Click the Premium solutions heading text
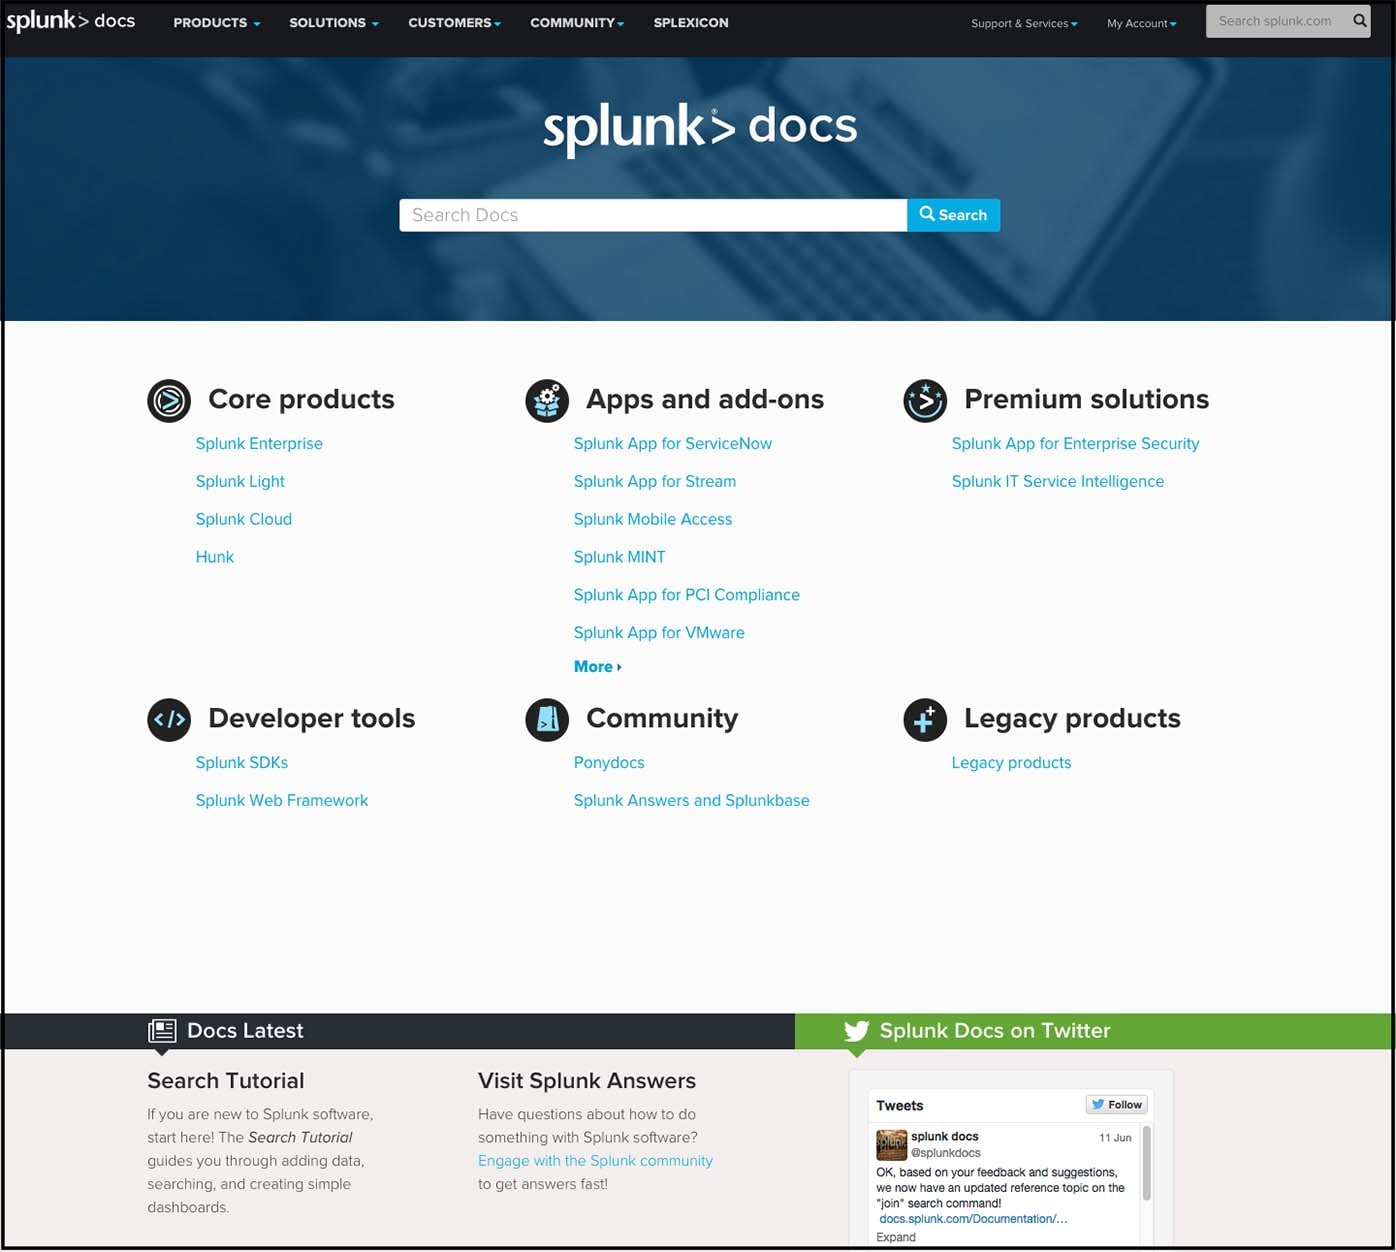This screenshot has height=1252, width=1396. pos(1086,399)
